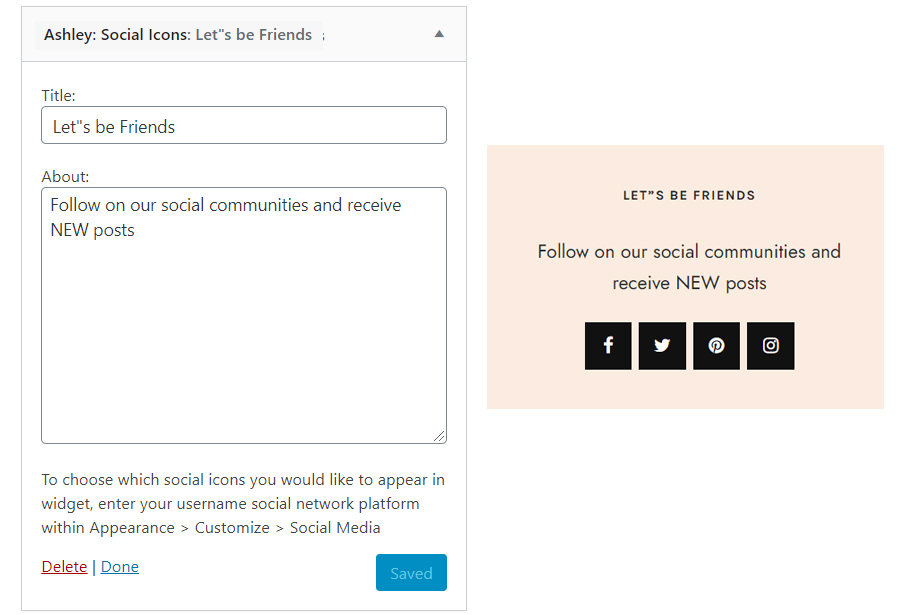Click the preview description about social communities
Image resolution: width=899 pixels, height=615 pixels.
point(689,267)
